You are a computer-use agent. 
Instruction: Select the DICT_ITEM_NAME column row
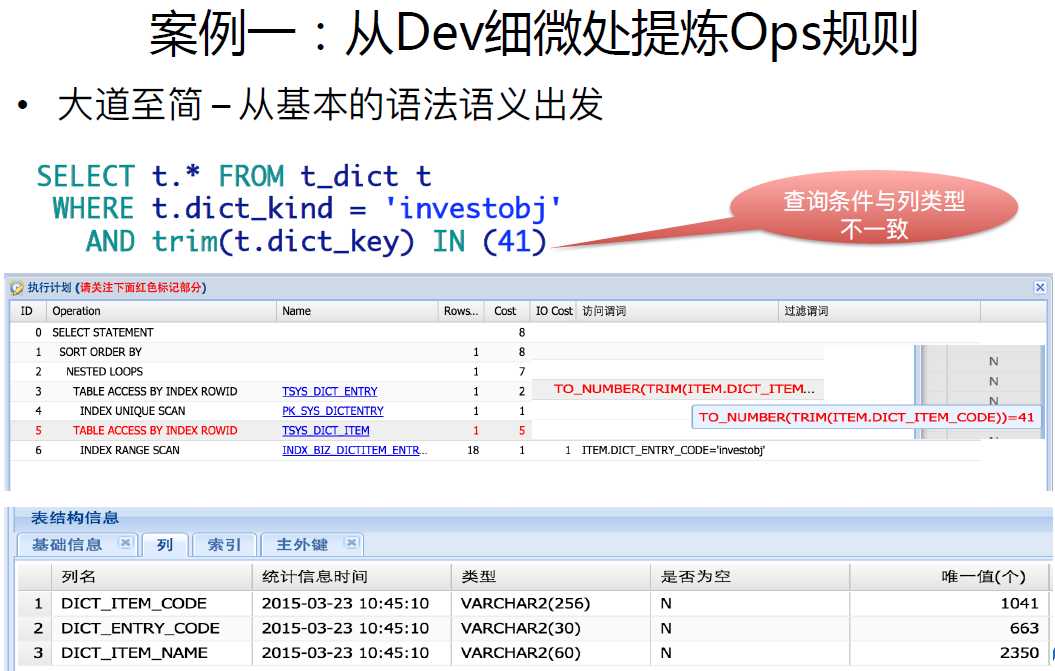pyautogui.click(x=533, y=653)
